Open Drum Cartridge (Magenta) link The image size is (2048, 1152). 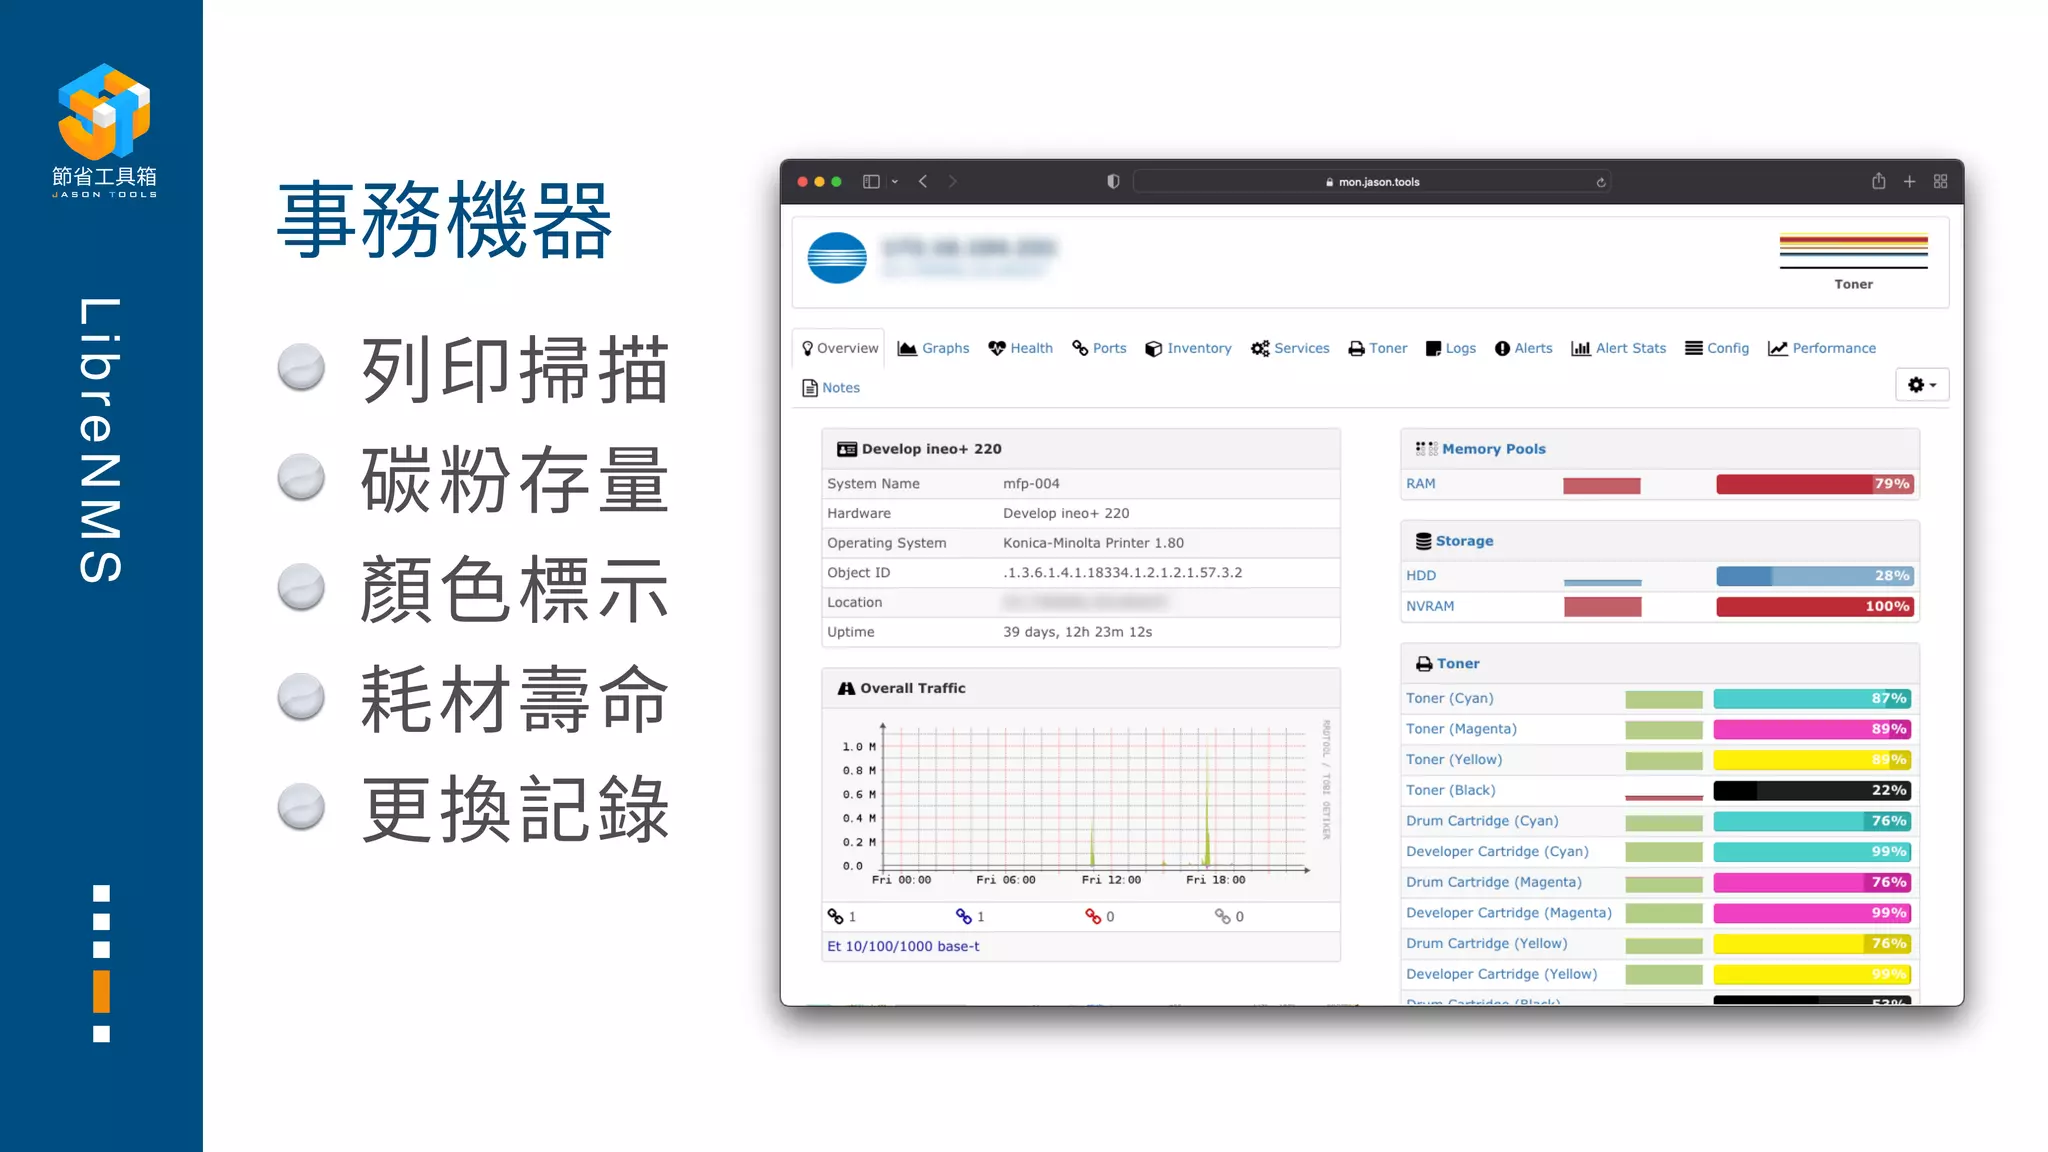point(1494,882)
